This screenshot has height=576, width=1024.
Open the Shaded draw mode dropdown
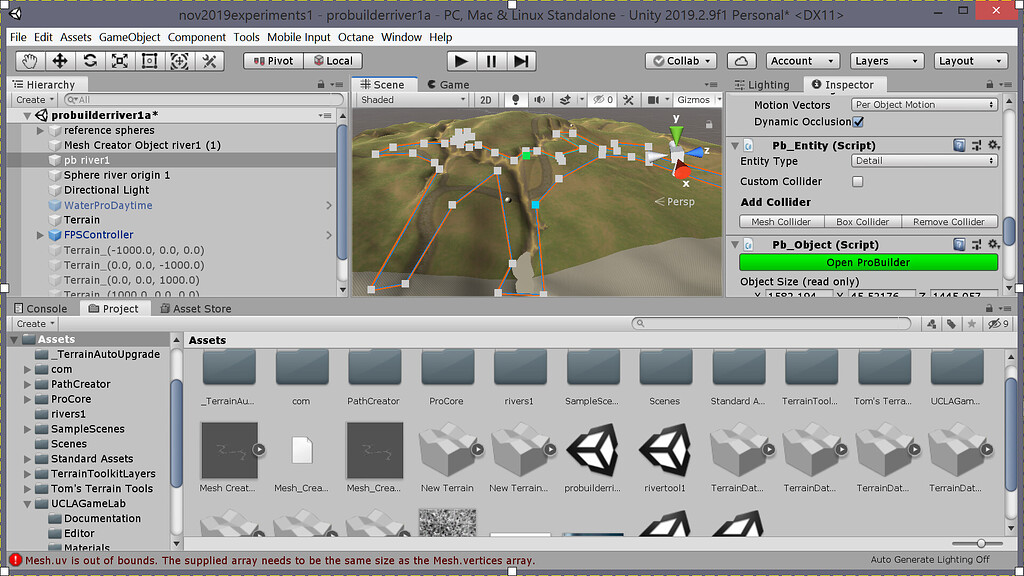tap(410, 99)
